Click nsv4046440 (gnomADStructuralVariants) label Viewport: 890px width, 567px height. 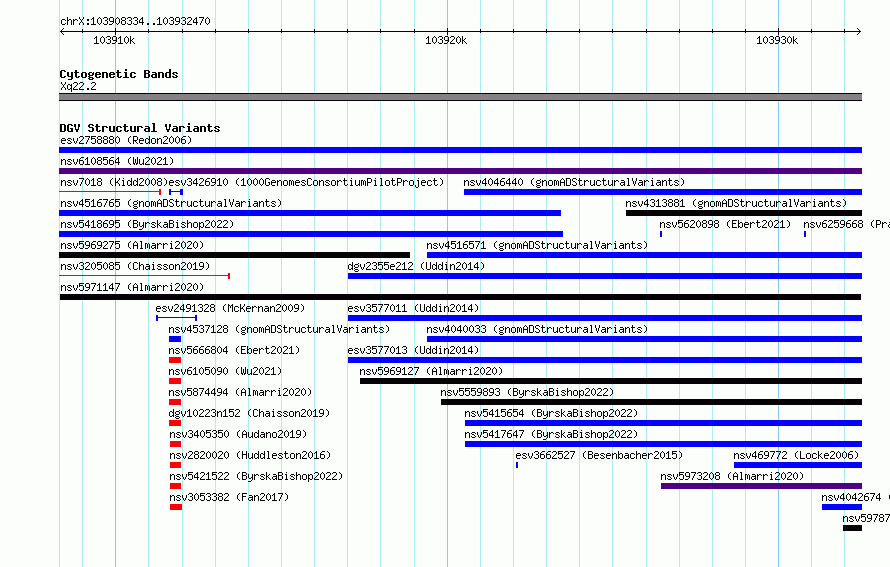tap(574, 182)
